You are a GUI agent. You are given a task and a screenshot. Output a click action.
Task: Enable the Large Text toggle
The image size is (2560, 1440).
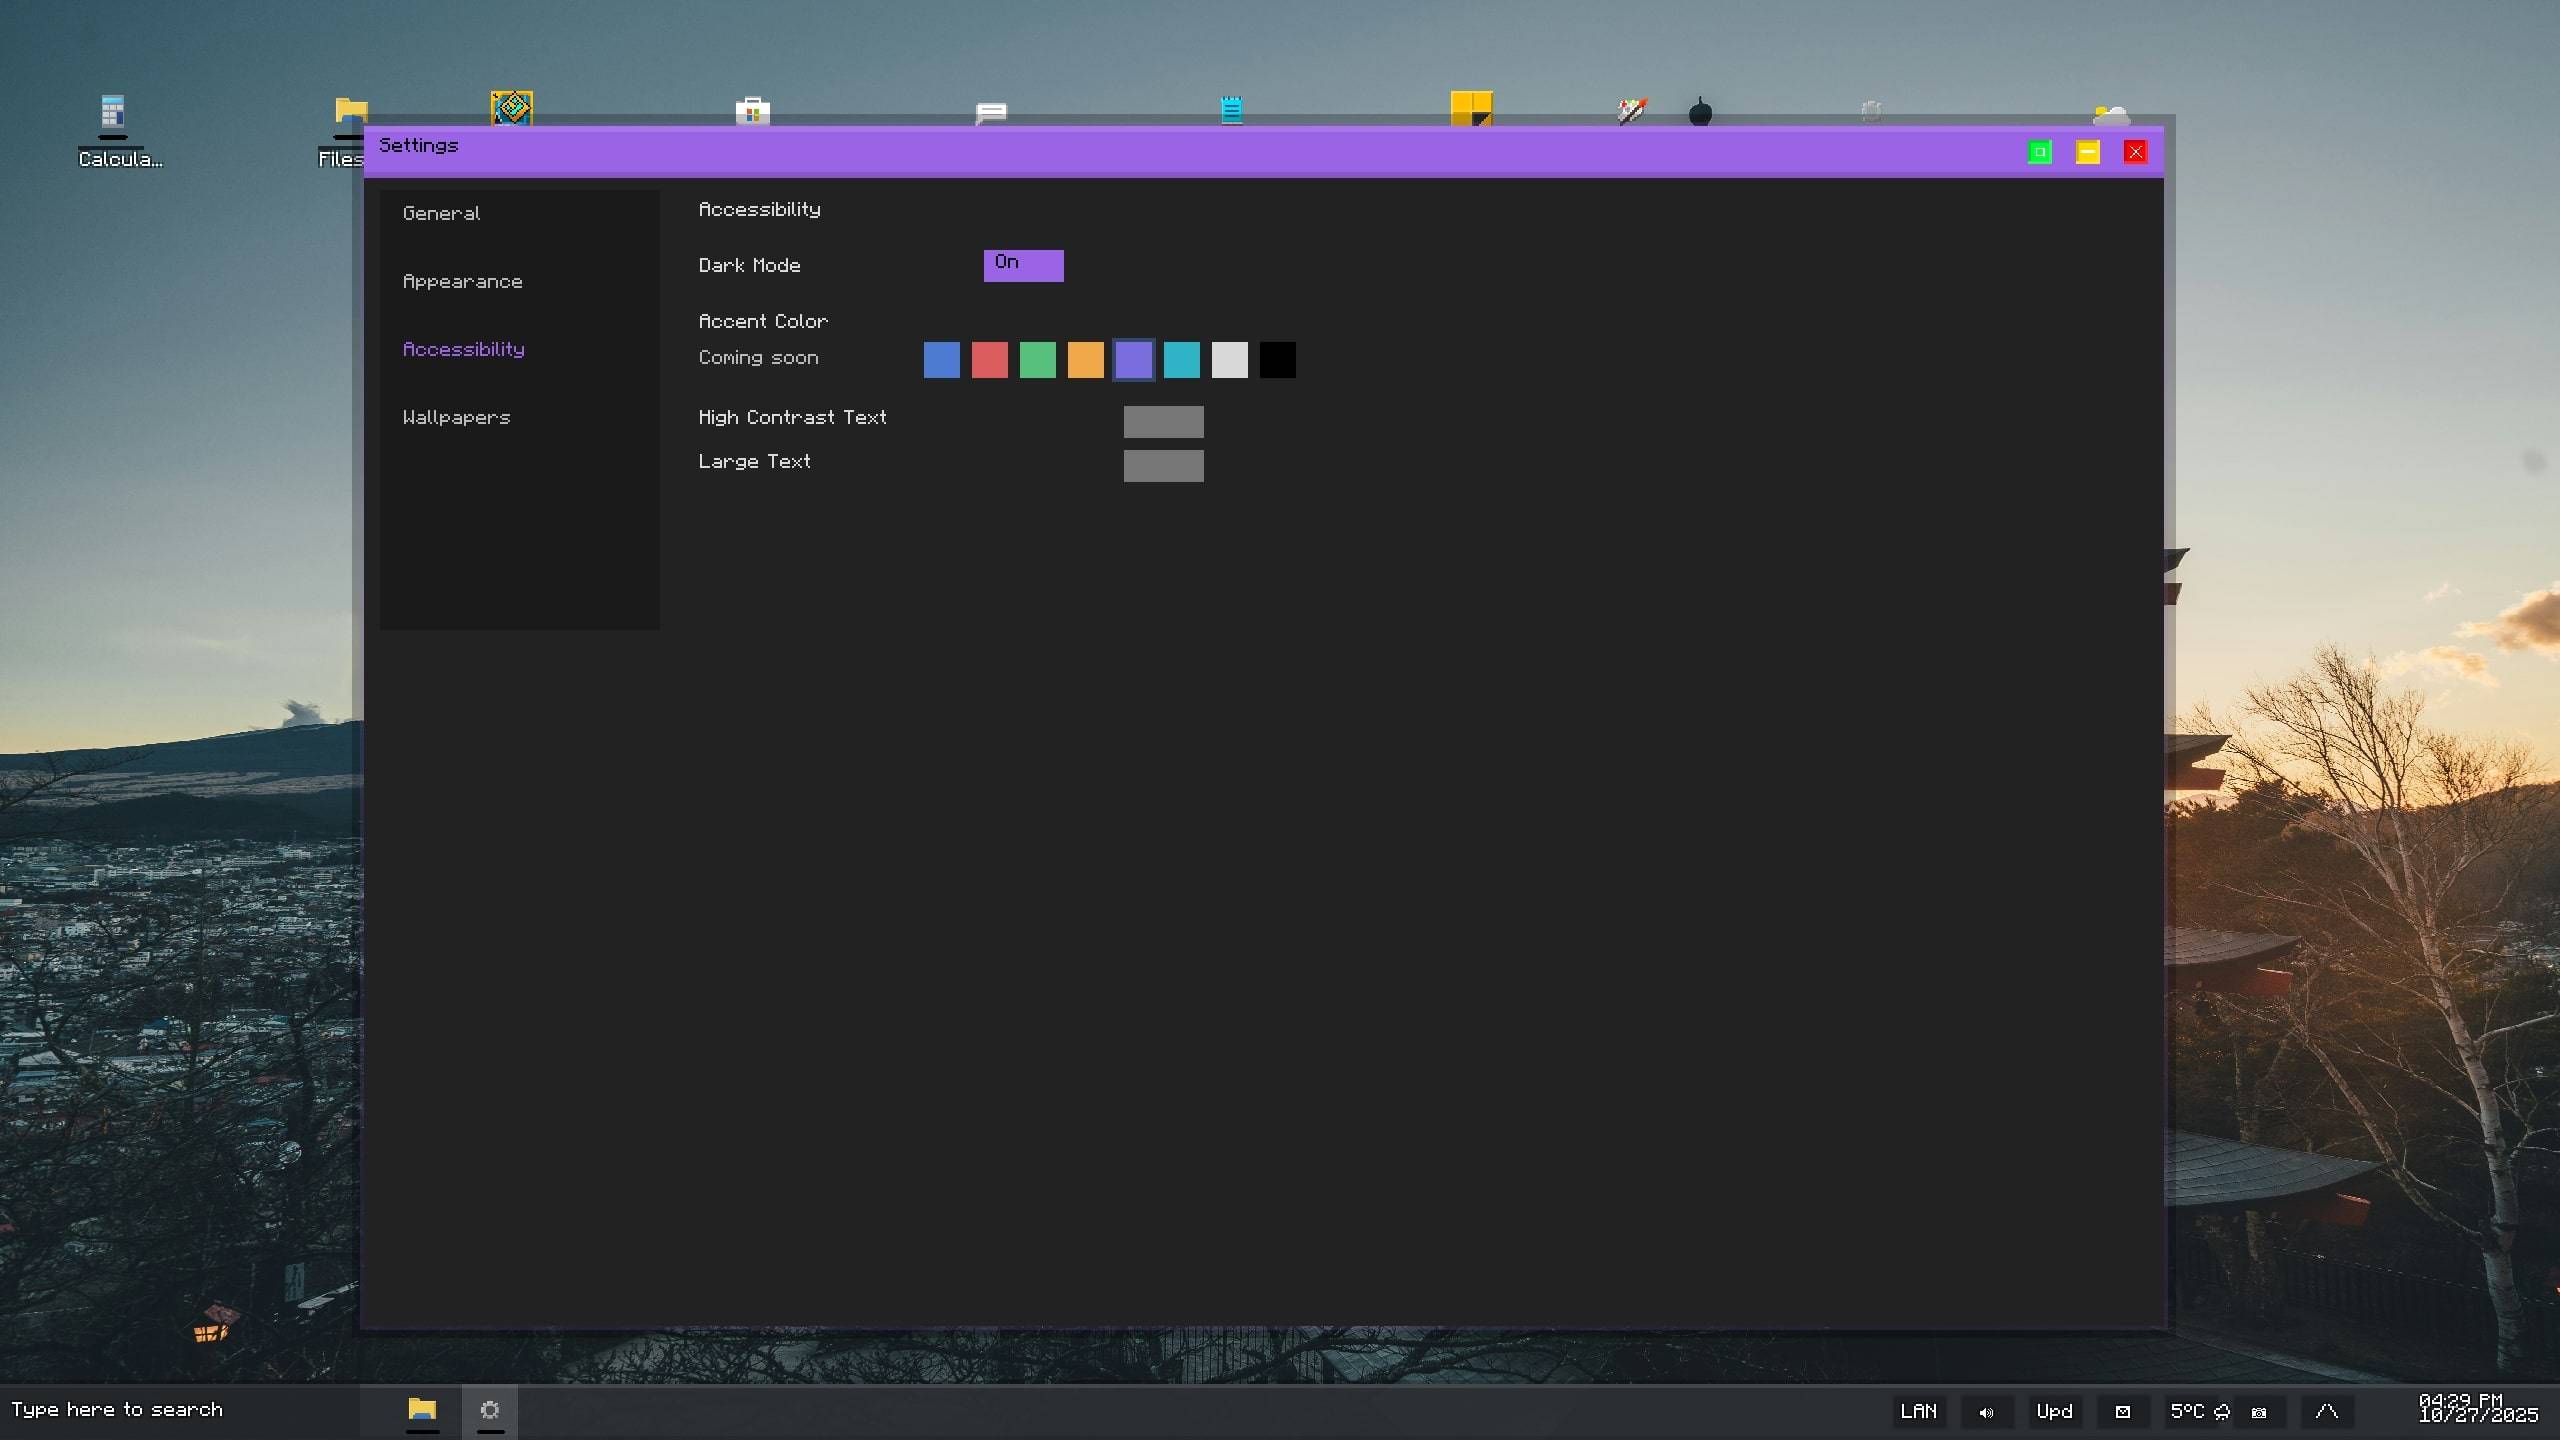pos(1163,465)
